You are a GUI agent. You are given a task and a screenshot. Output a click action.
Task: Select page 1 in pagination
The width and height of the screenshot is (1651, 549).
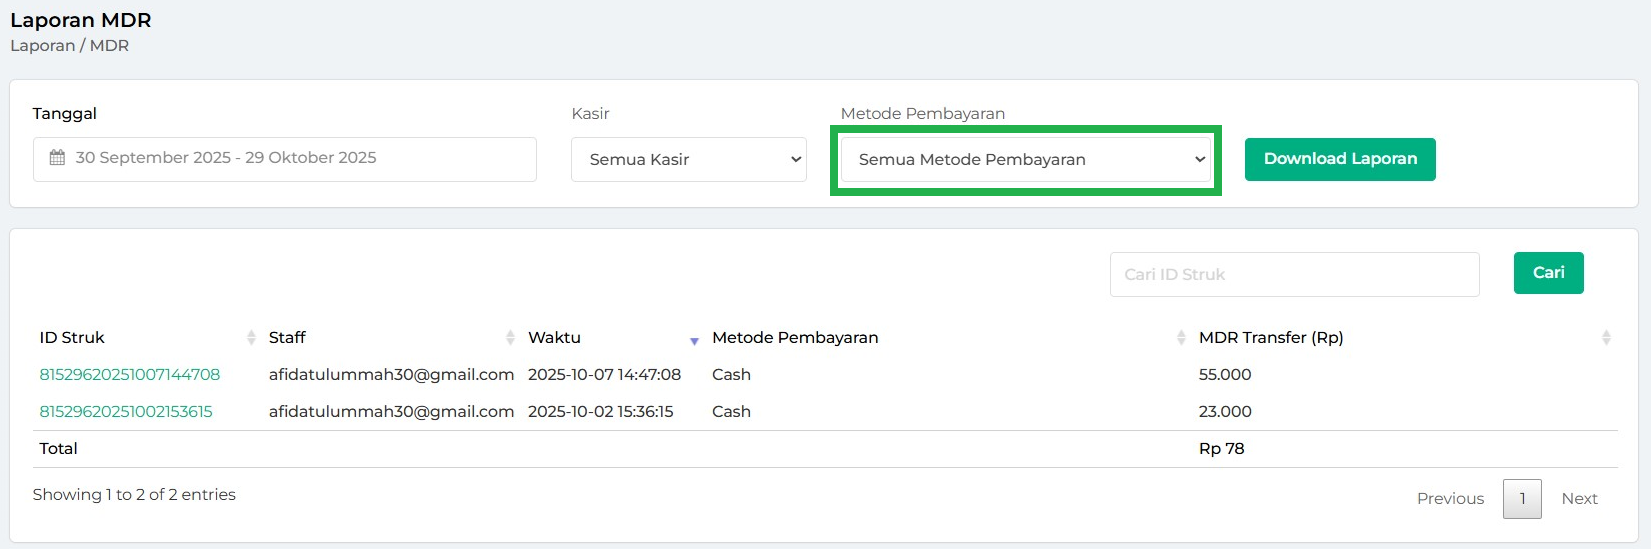coord(1522,499)
